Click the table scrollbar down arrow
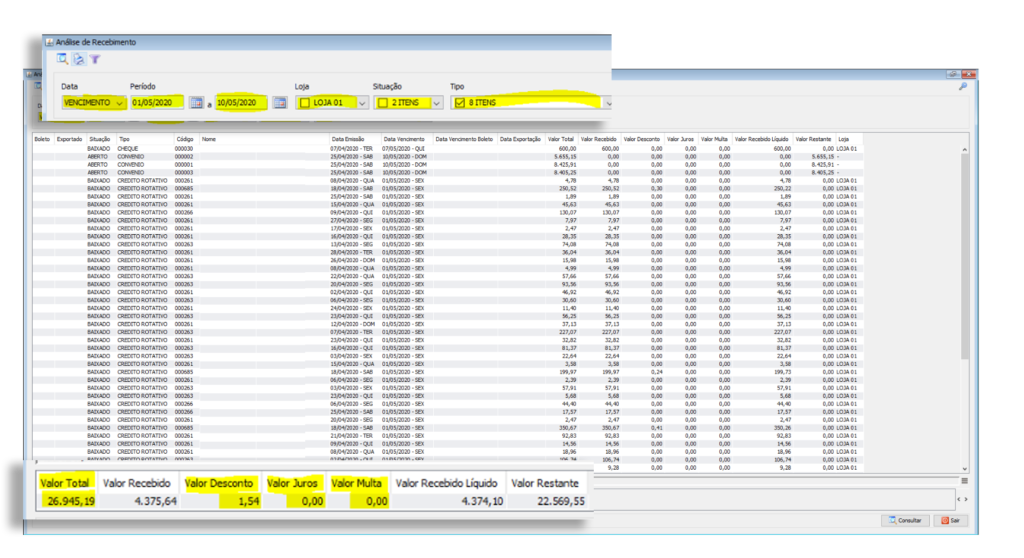The image size is (1024, 558). point(965,468)
